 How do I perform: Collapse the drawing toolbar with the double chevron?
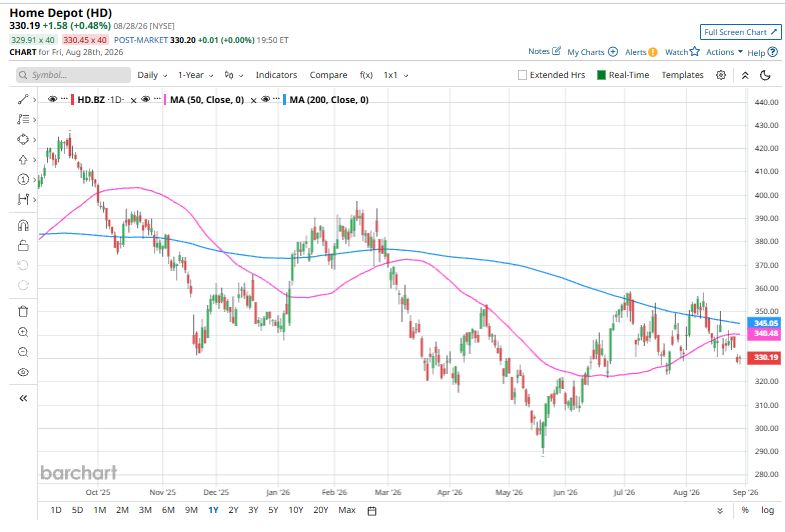(23, 398)
